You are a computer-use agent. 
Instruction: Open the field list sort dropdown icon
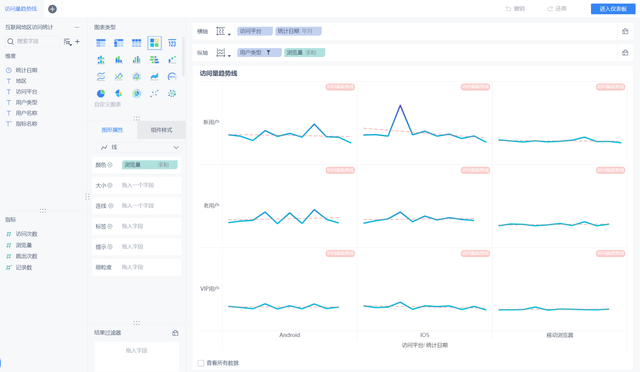(68, 41)
